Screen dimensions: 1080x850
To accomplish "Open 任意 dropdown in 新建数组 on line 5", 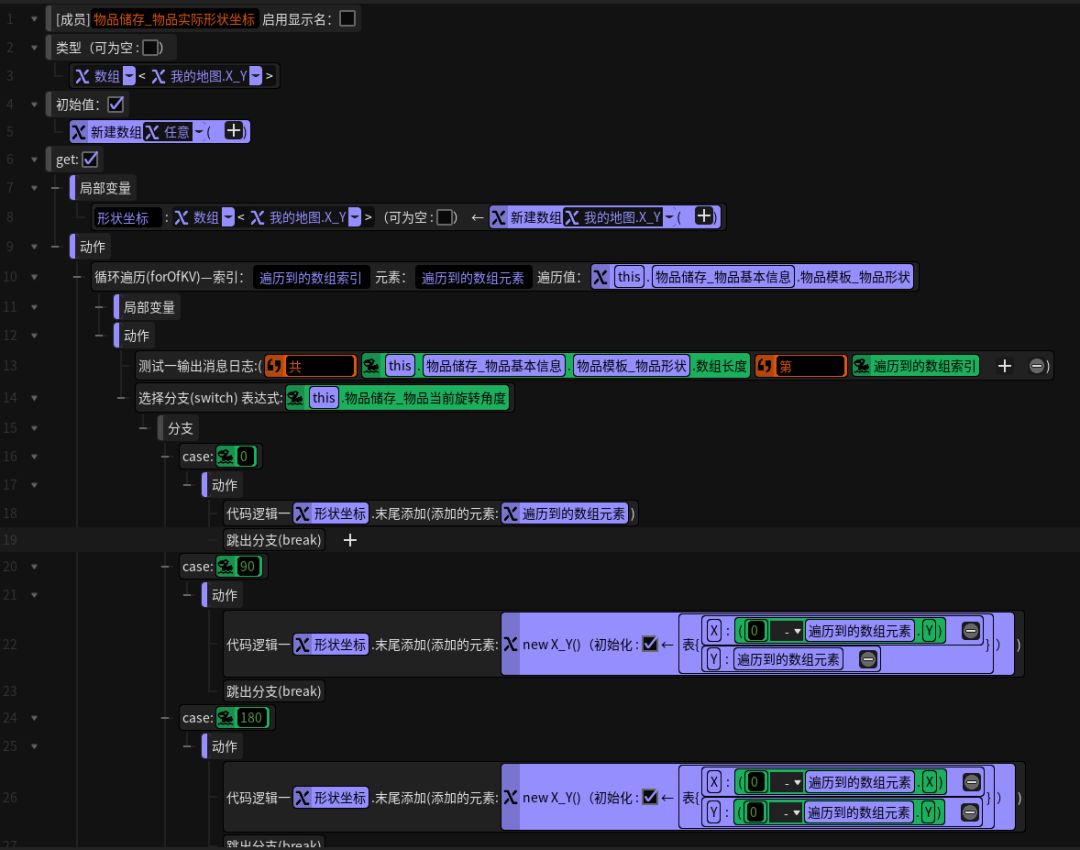I will pos(199,132).
